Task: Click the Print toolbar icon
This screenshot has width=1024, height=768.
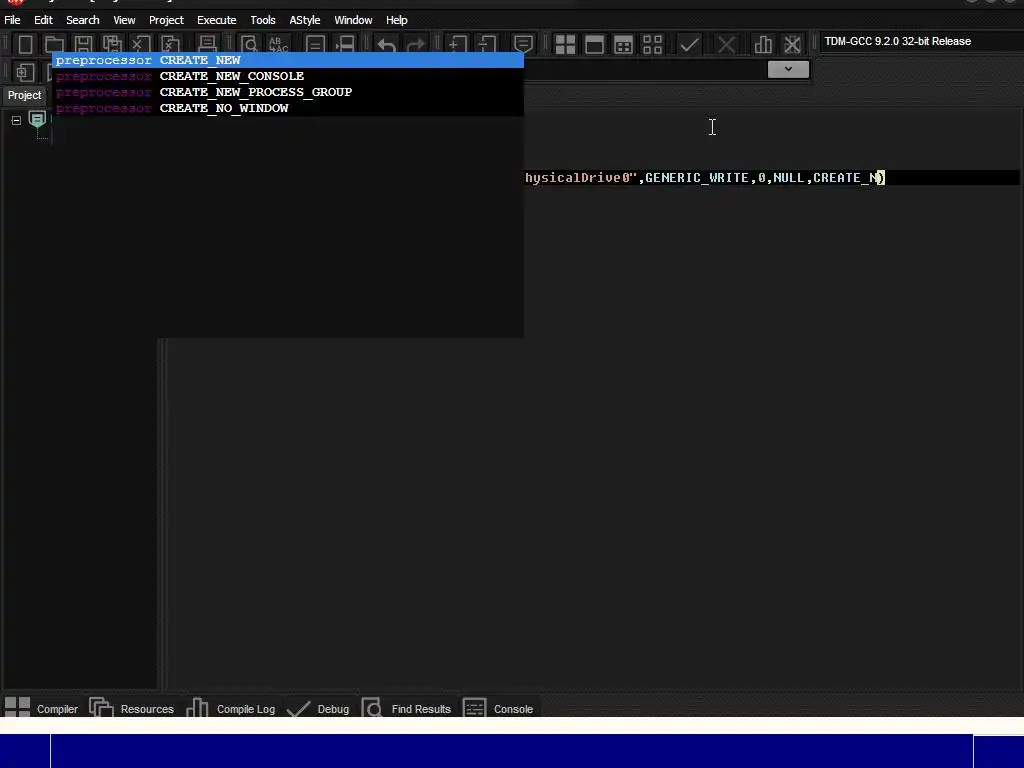Action: pos(208,44)
